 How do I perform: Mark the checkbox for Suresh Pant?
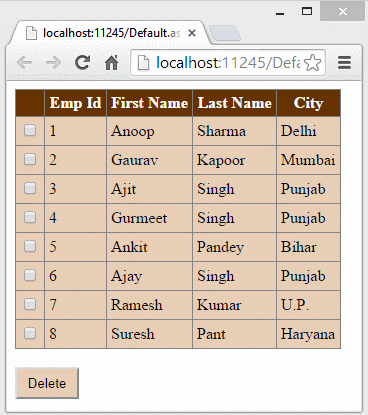30,333
